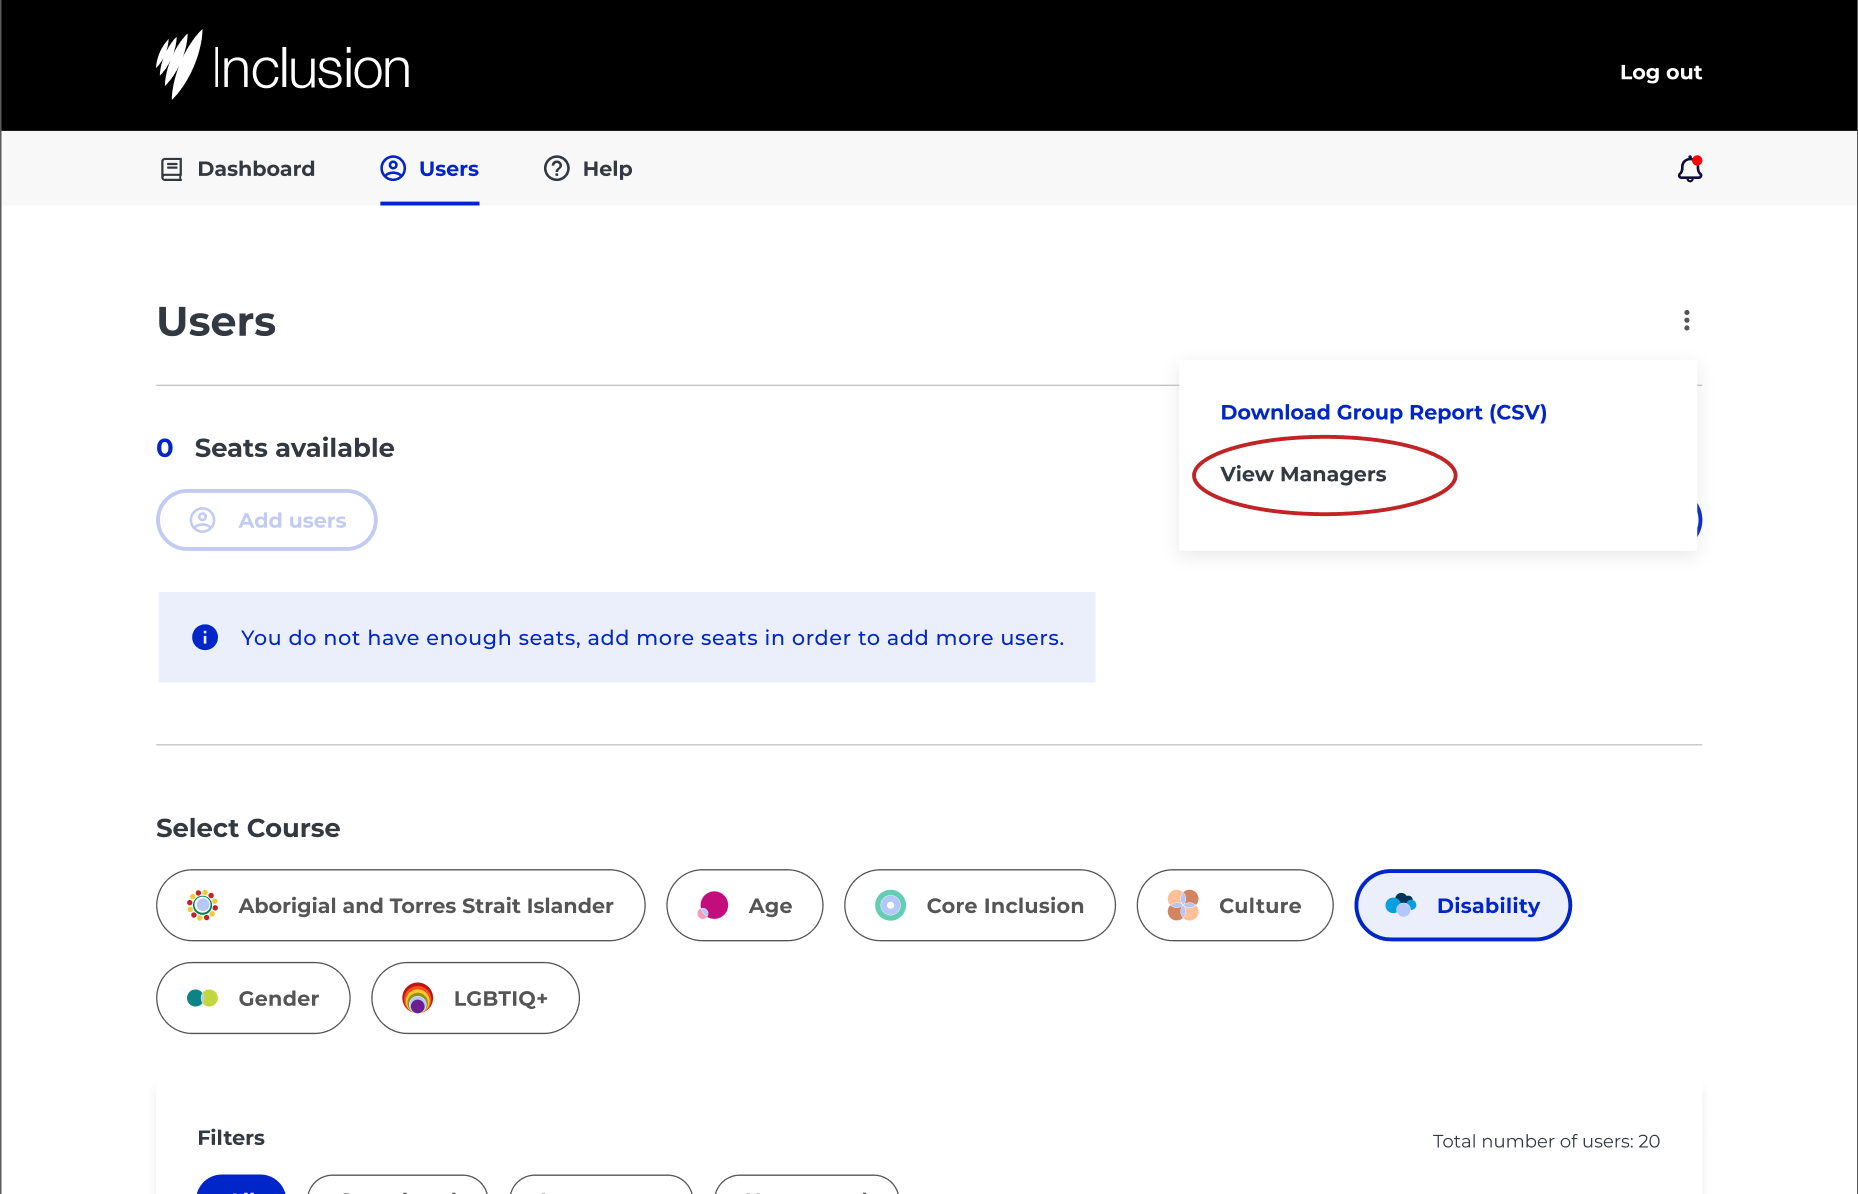
Task: Click the info icon in seats notice
Action: 205,637
